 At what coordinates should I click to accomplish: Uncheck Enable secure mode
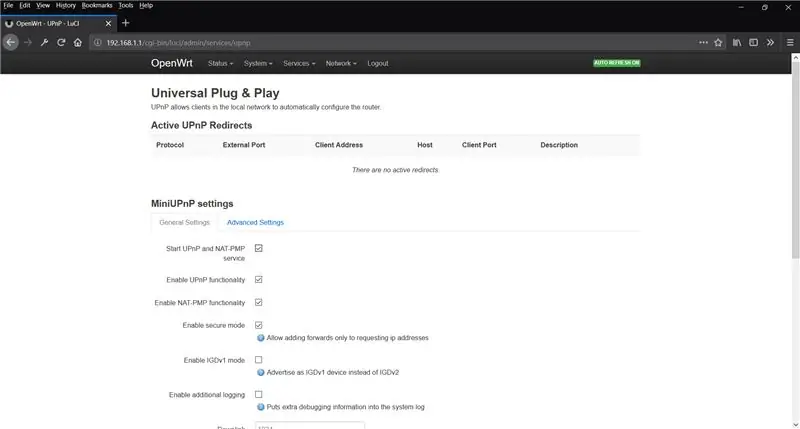[259, 325]
